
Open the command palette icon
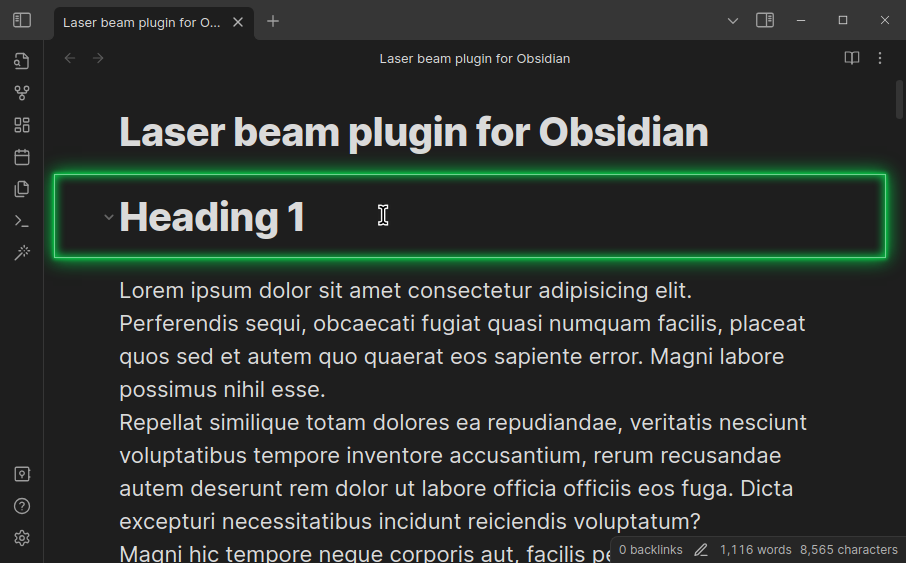pyautogui.click(x=22, y=221)
